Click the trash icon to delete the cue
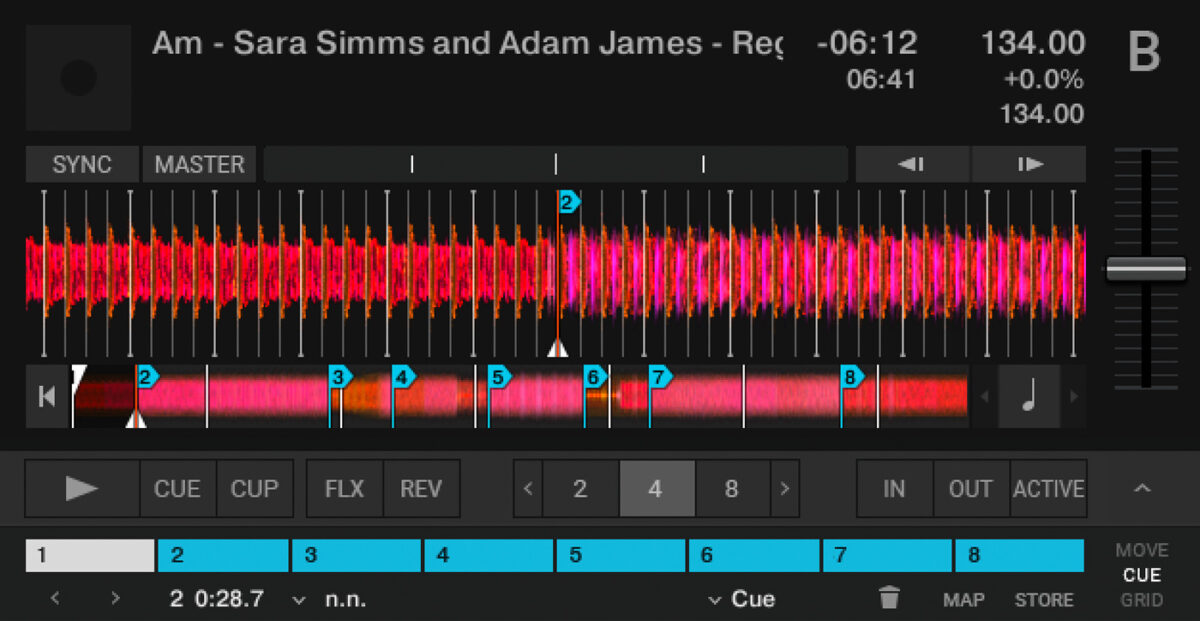The height and width of the screenshot is (621, 1200). [886, 599]
